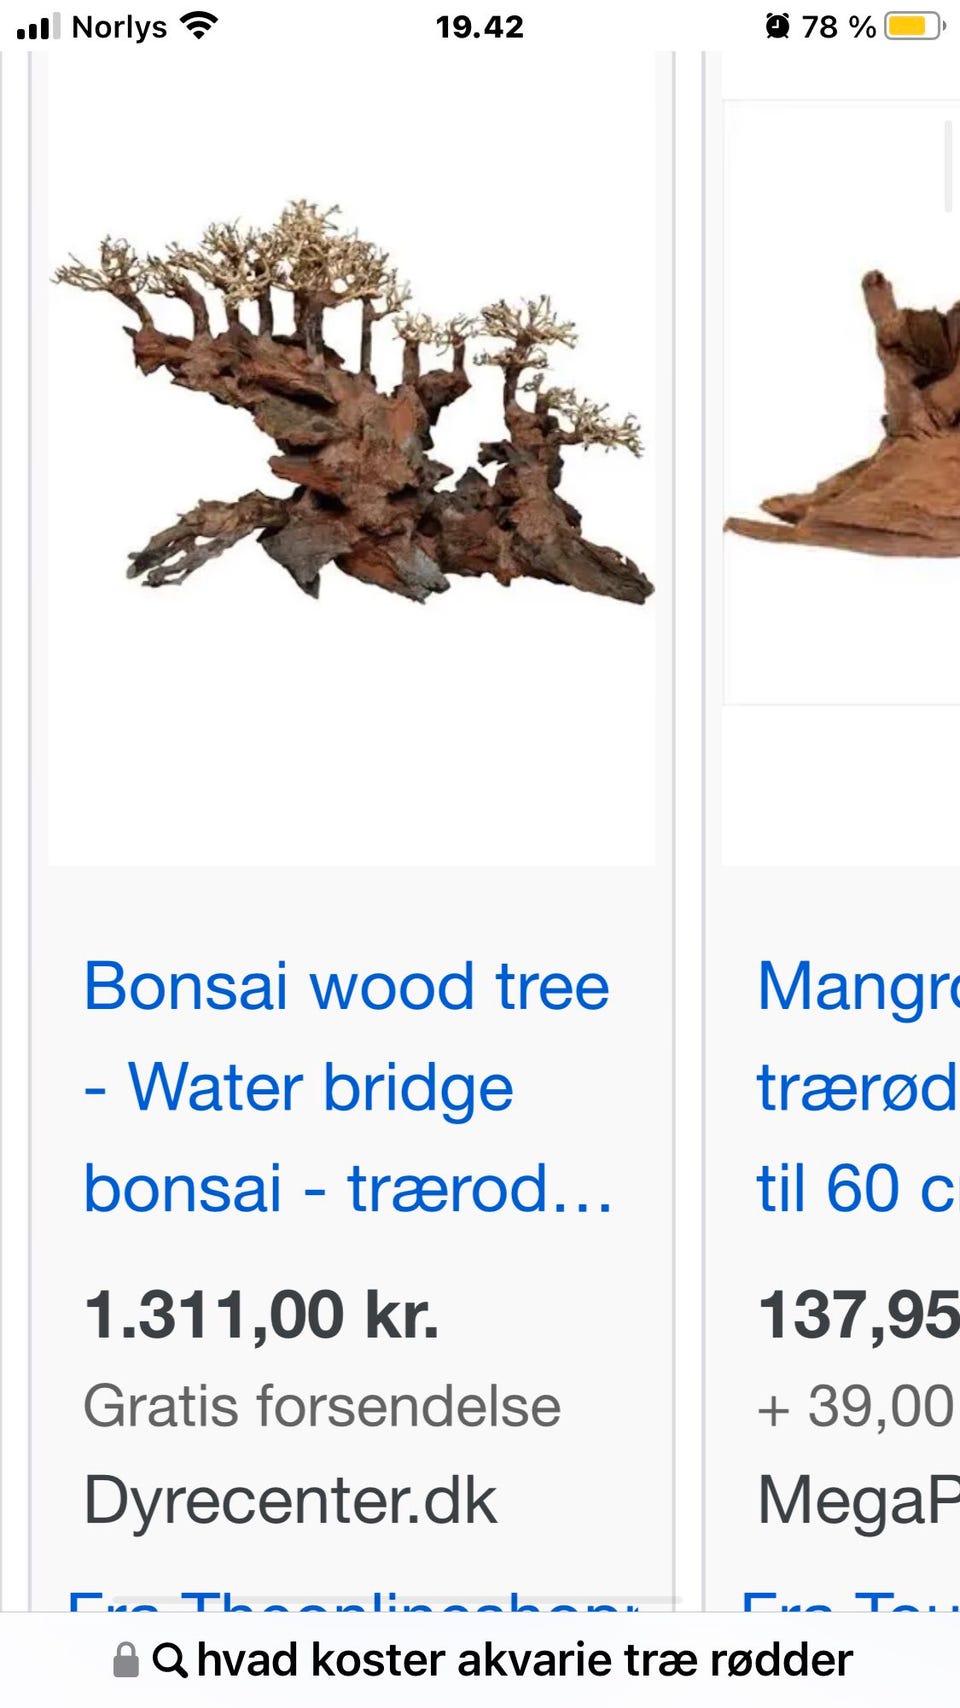Tap the Wi-Fi status icon

199,25
